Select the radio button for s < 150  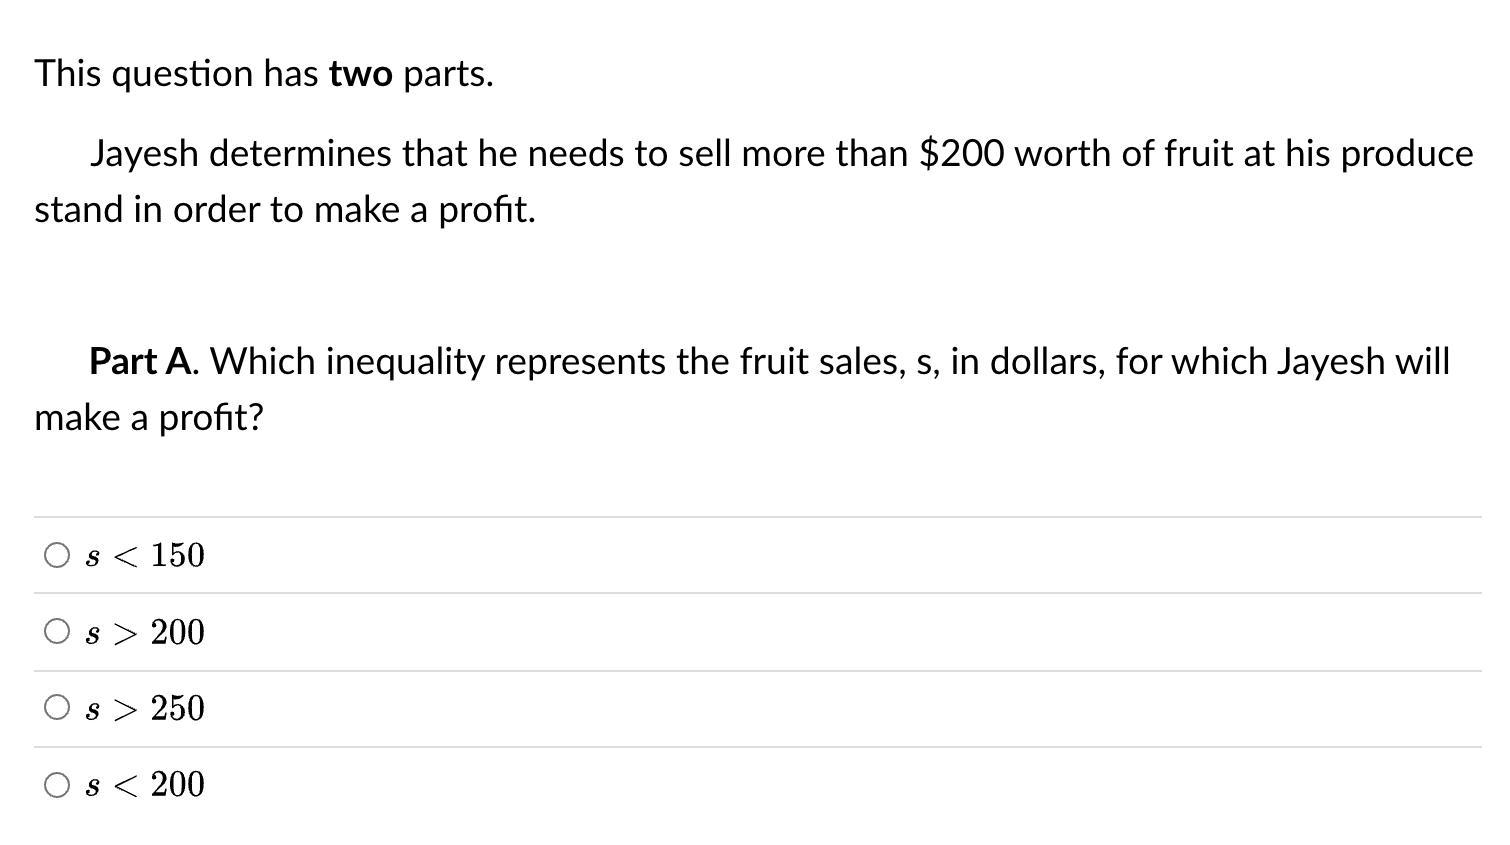coord(57,555)
